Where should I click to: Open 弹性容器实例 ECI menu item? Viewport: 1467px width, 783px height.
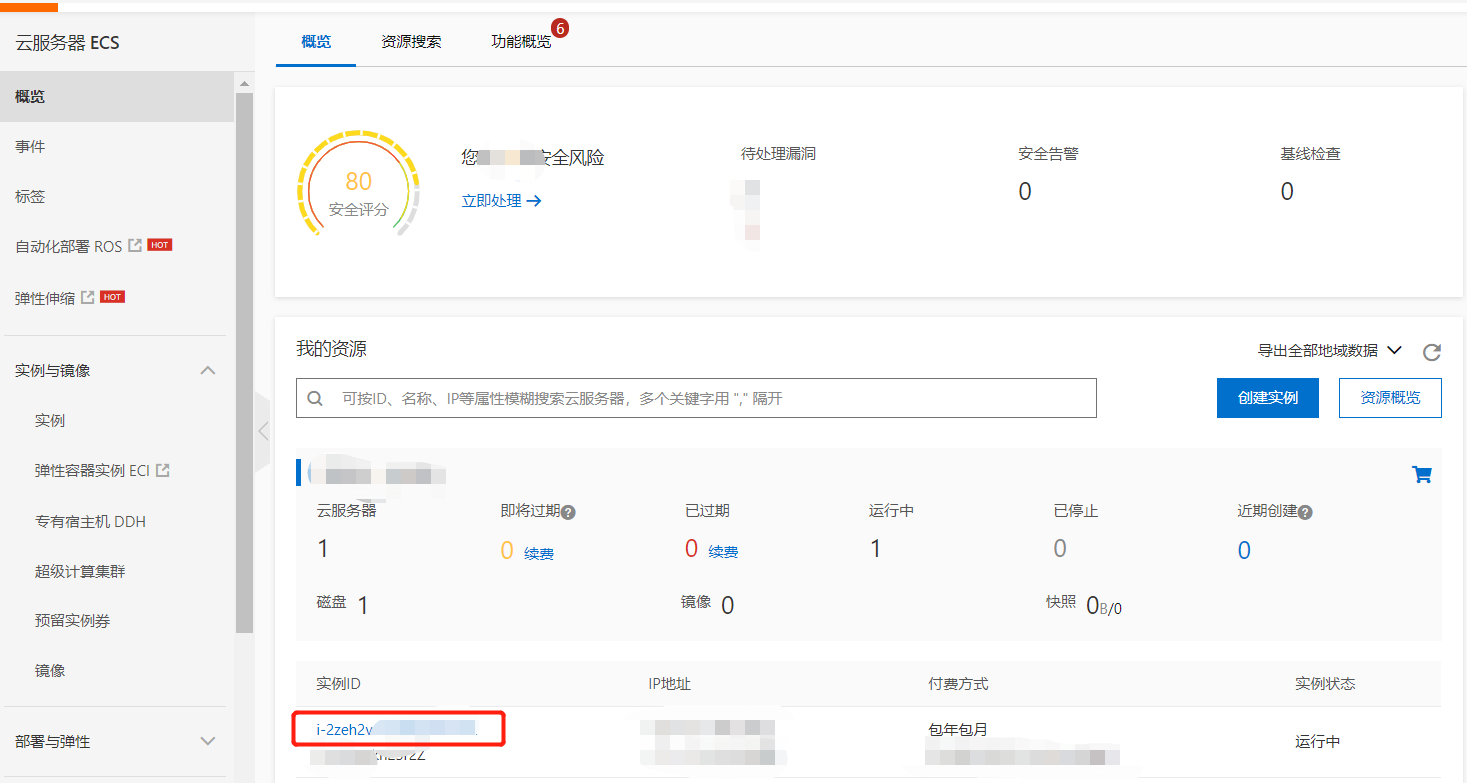(x=92, y=471)
